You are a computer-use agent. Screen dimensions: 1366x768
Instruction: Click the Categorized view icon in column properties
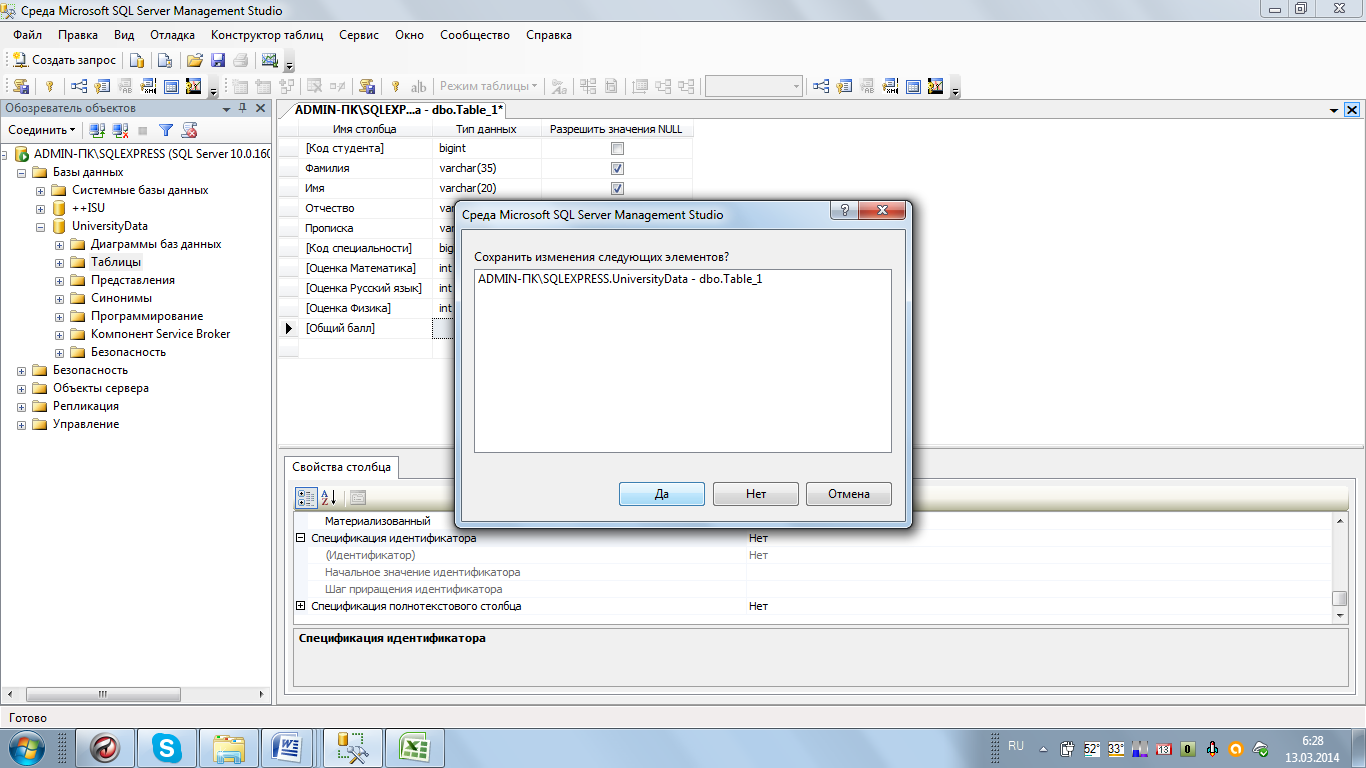pos(306,498)
